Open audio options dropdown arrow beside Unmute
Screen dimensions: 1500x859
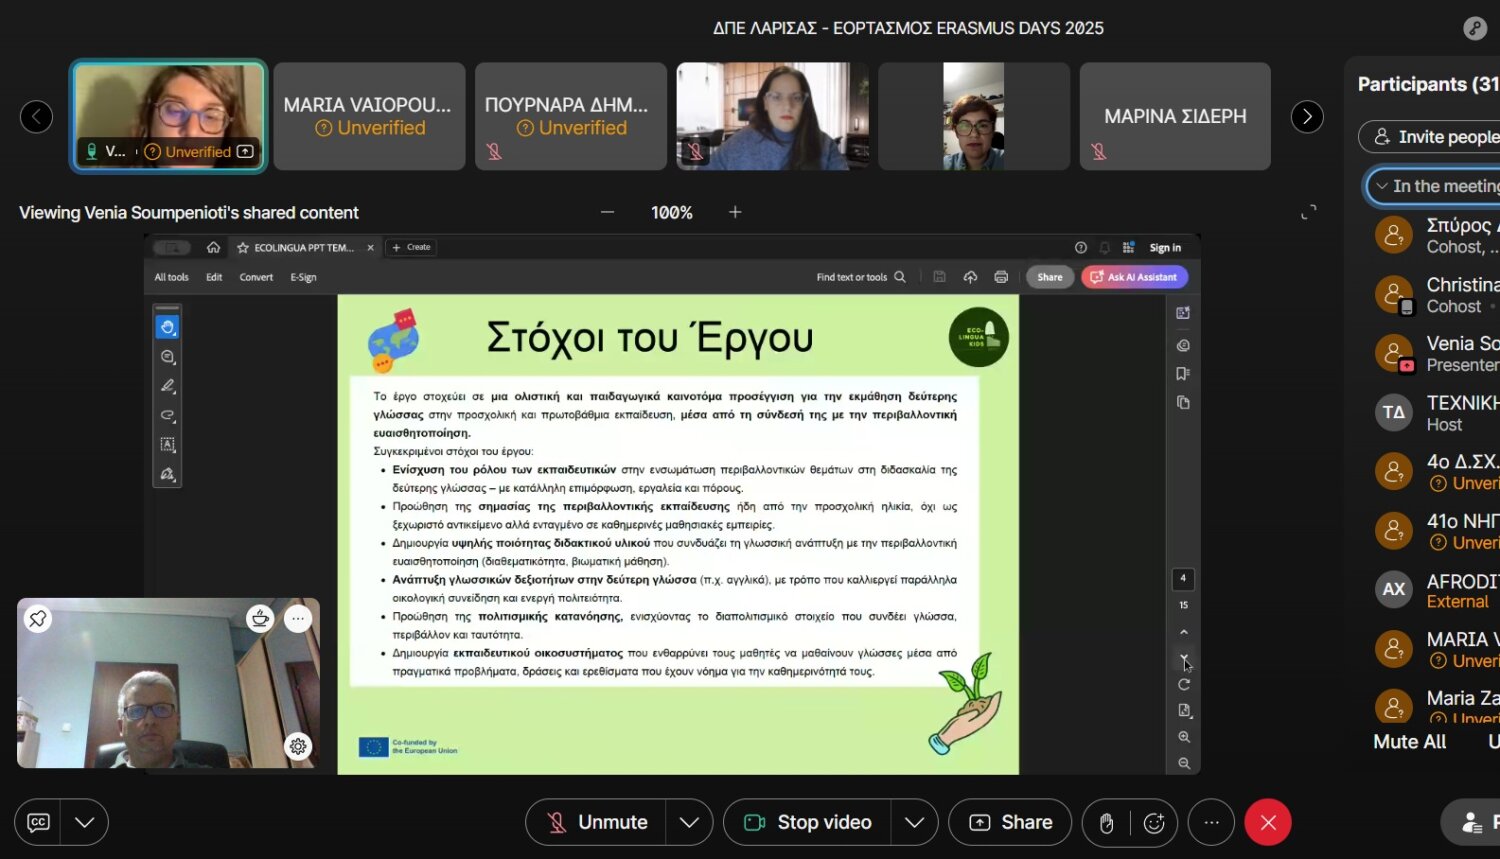pyautogui.click(x=689, y=822)
